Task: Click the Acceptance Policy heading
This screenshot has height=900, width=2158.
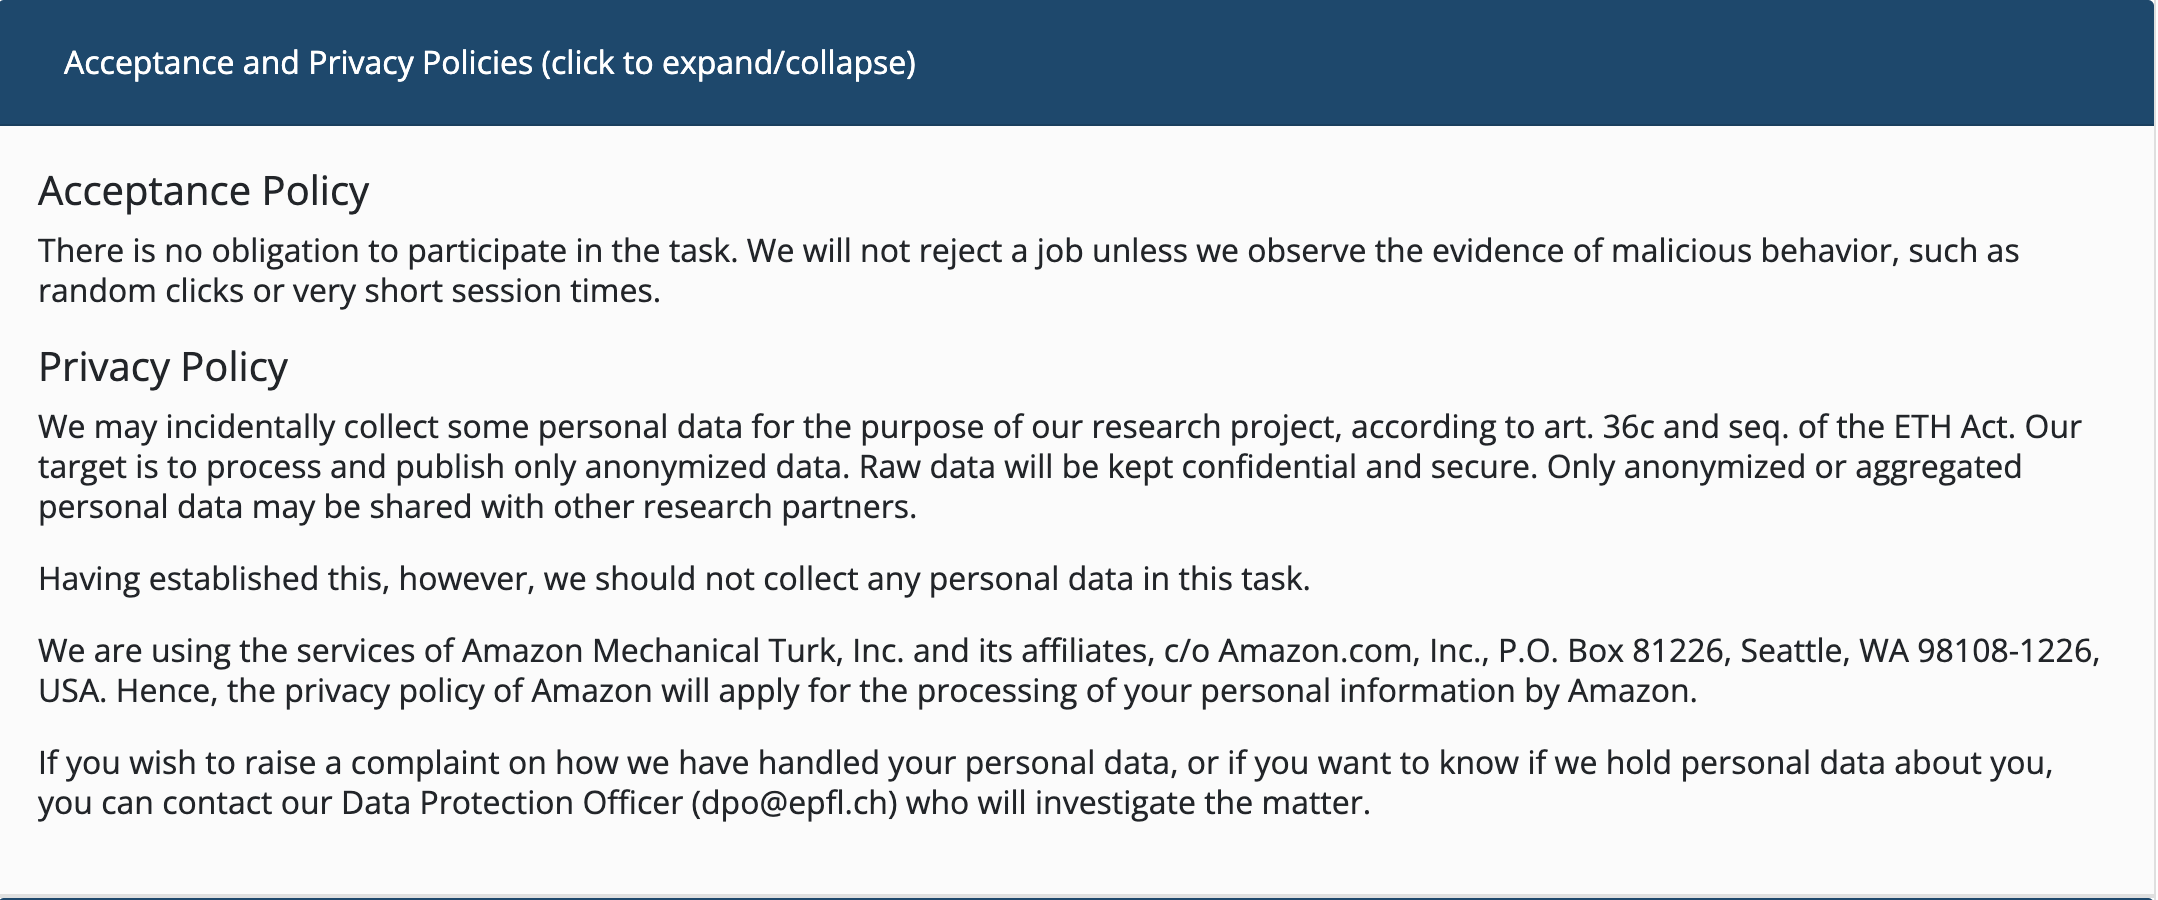Action: 204,191
